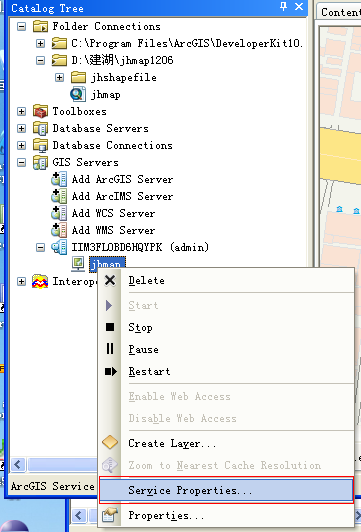Click the Properties sheet icon in context menu
Image resolution: width=361 pixels, height=532 pixels.
110,515
